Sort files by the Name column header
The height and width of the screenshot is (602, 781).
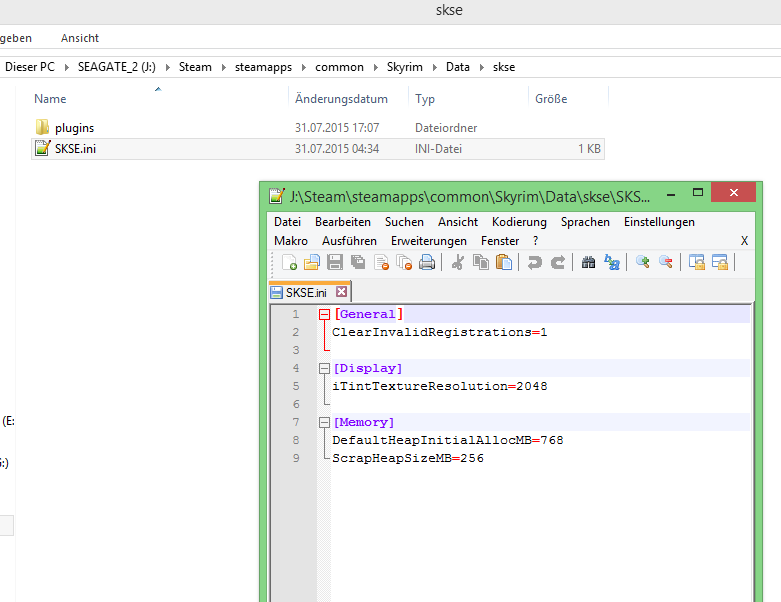158,99
